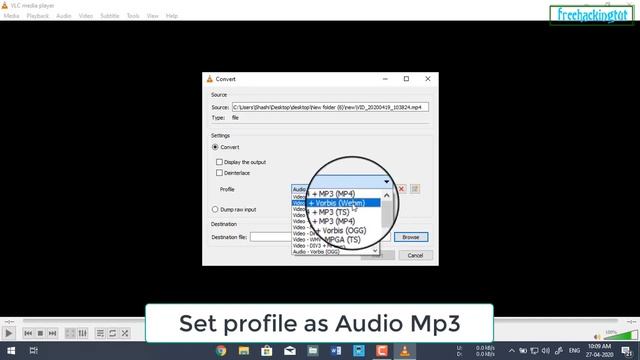
Task: Delete selected profile with red X
Action: 402,189
